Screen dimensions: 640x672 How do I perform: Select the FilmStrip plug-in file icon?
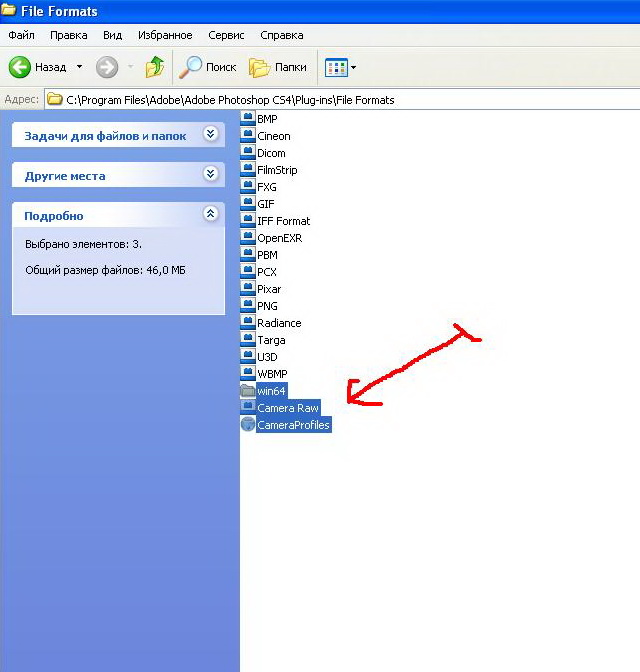click(248, 169)
